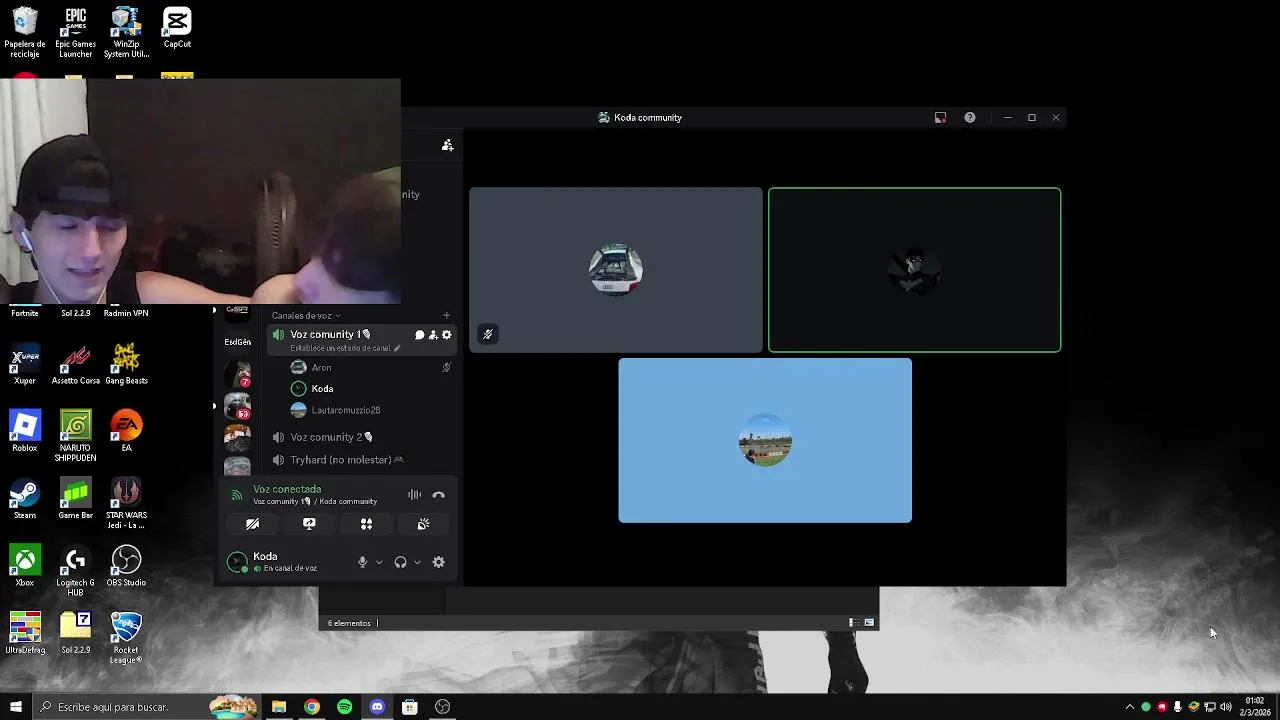Set a channel status via Establece un estado
1280x720 pixels.
coord(345,348)
